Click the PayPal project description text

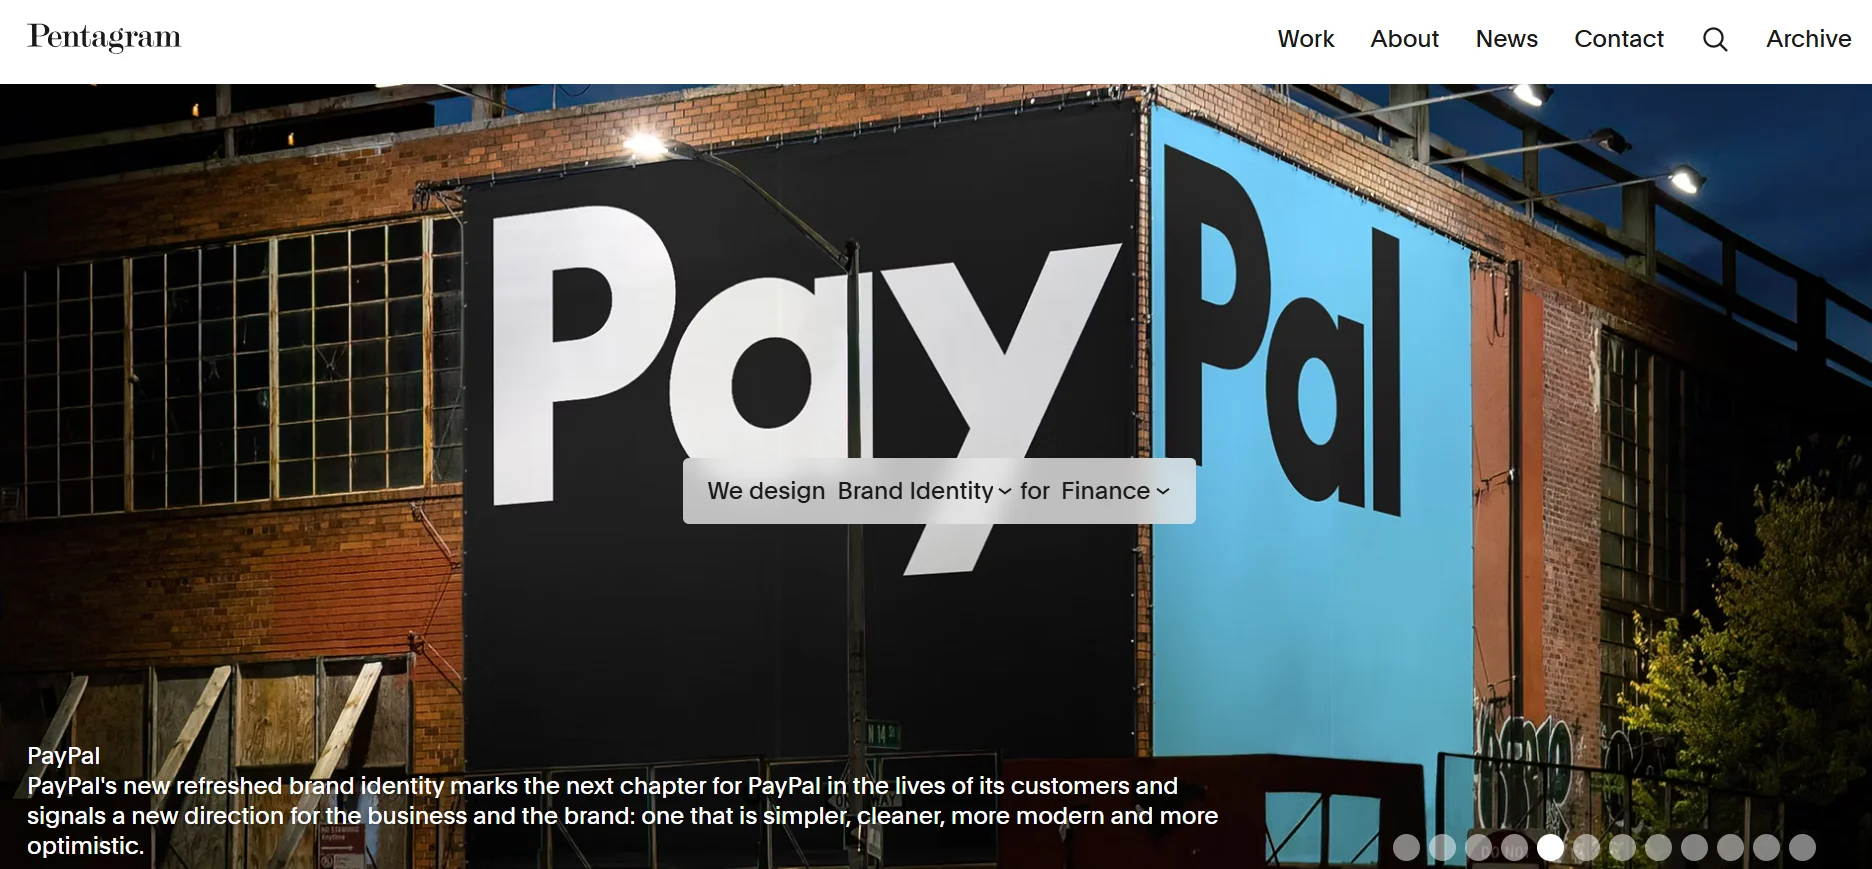pyautogui.click(x=622, y=816)
